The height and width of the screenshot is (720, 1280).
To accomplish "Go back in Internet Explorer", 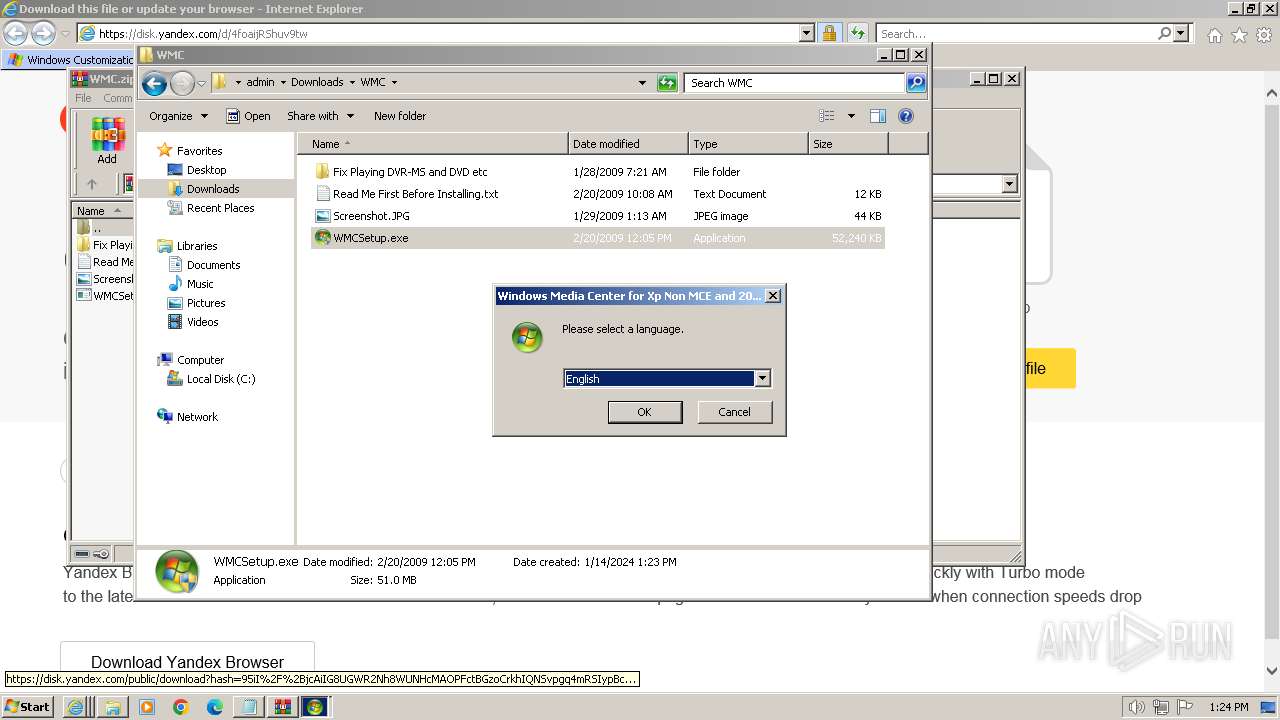I will coord(16,34).
